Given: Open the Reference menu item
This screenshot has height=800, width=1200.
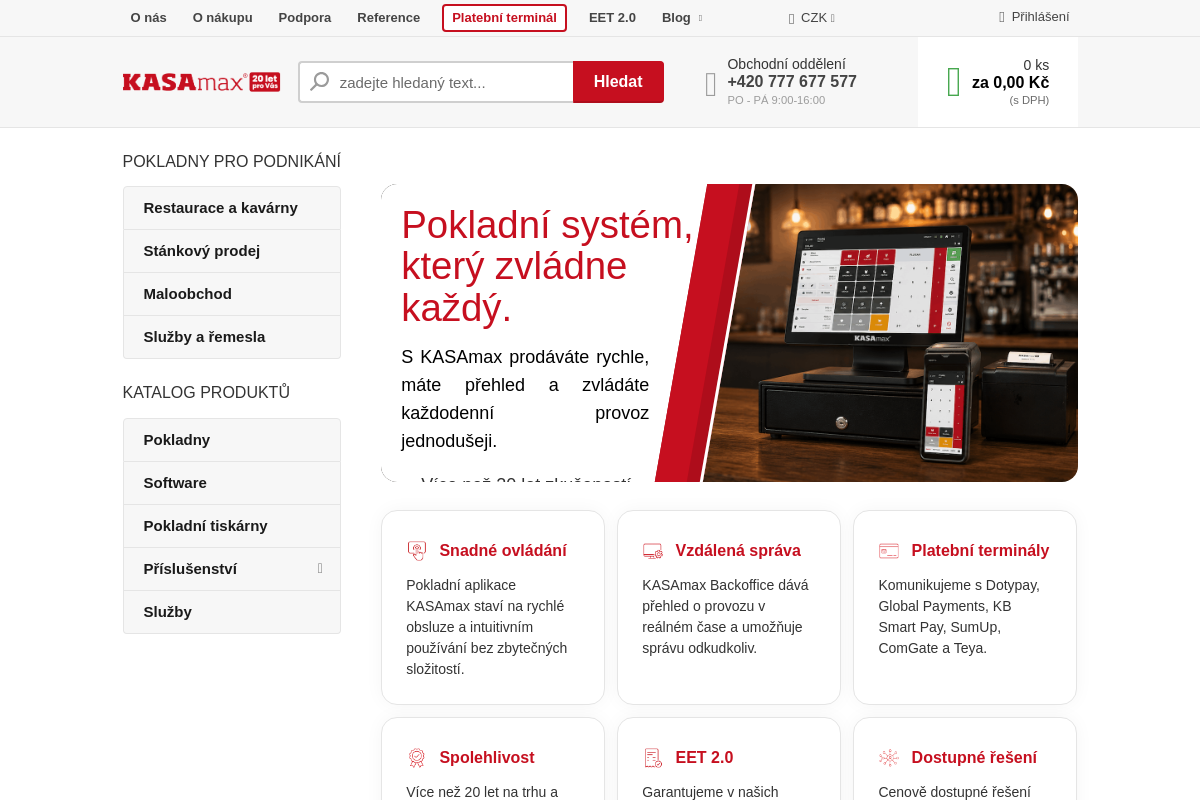Looking at the screenshot, I should point(389,17).
